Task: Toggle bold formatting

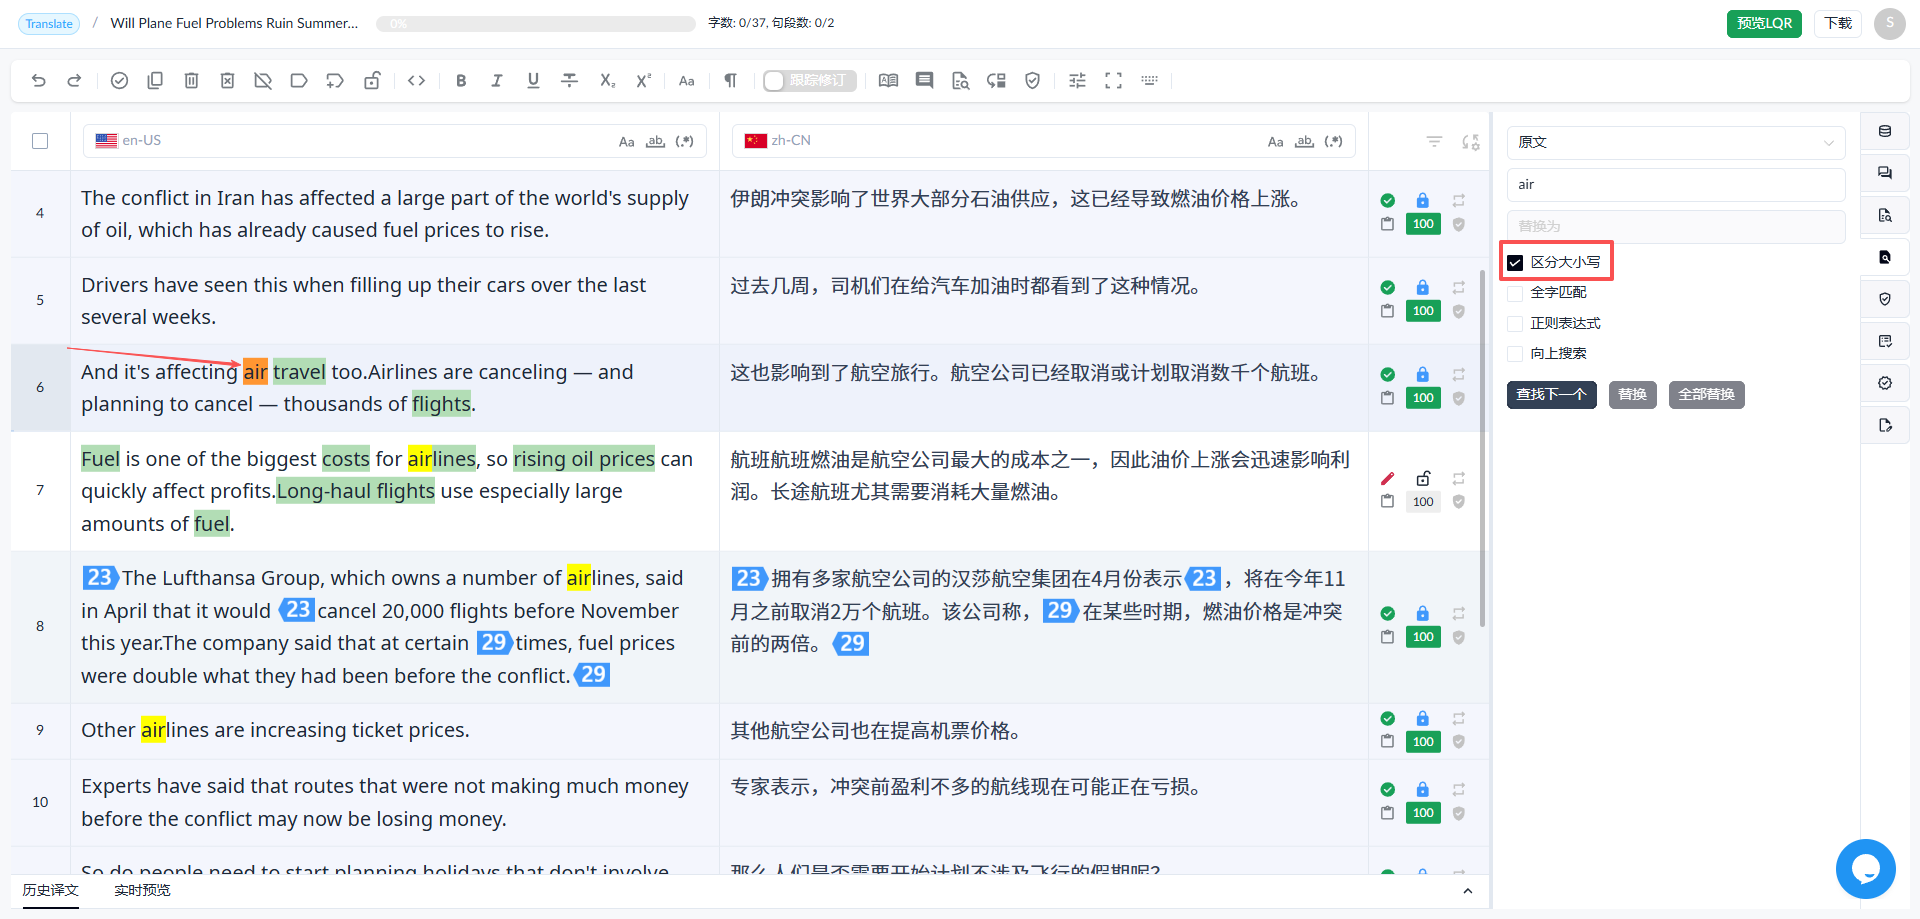Action: pyautogui.click(x=461, y=81)
